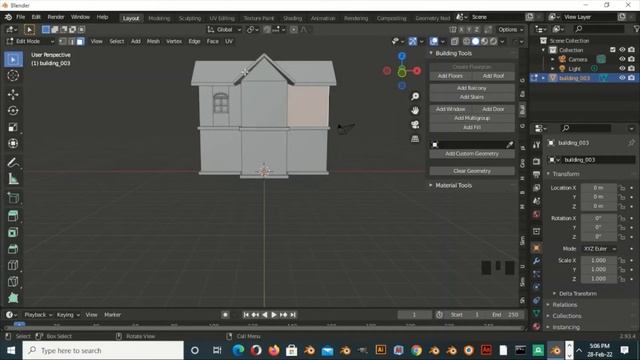Viewport: 640px width, 360px height.
Task: Select the Add Cube tool
Action: click(13, 198)
